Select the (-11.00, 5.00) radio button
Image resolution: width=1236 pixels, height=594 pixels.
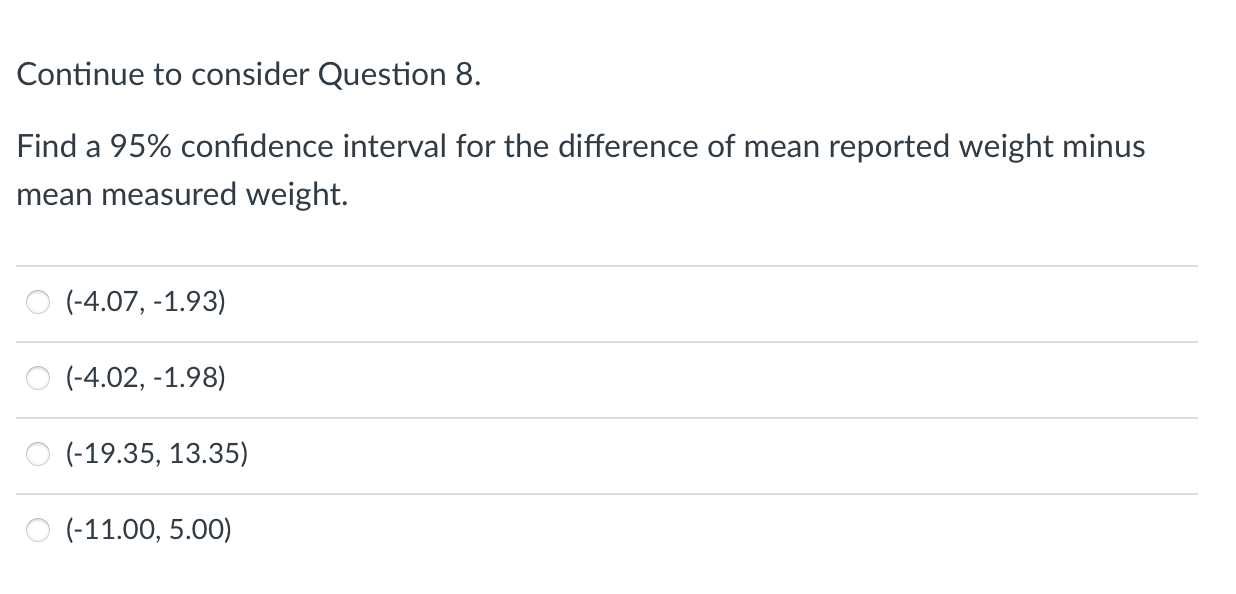click(x=37, y=530)
